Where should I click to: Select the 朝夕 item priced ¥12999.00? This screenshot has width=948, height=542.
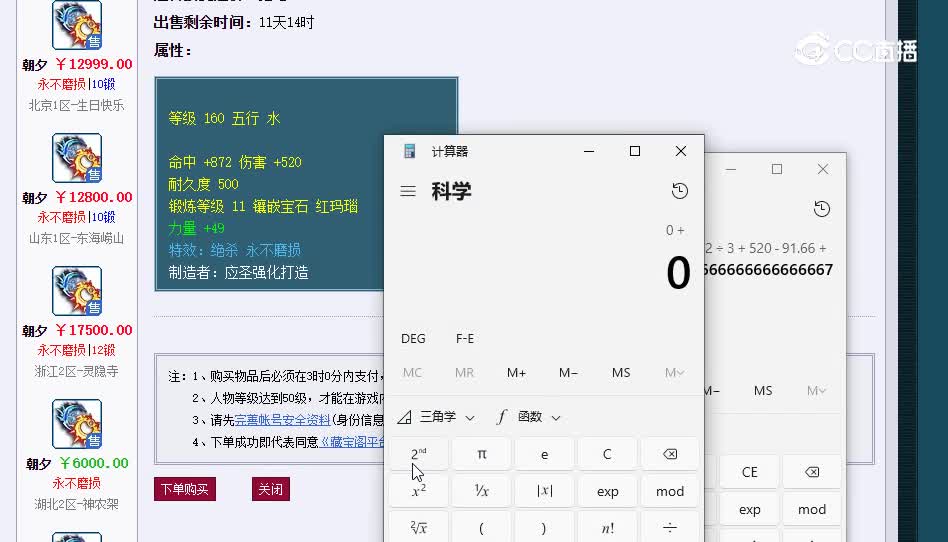[77, 25]
